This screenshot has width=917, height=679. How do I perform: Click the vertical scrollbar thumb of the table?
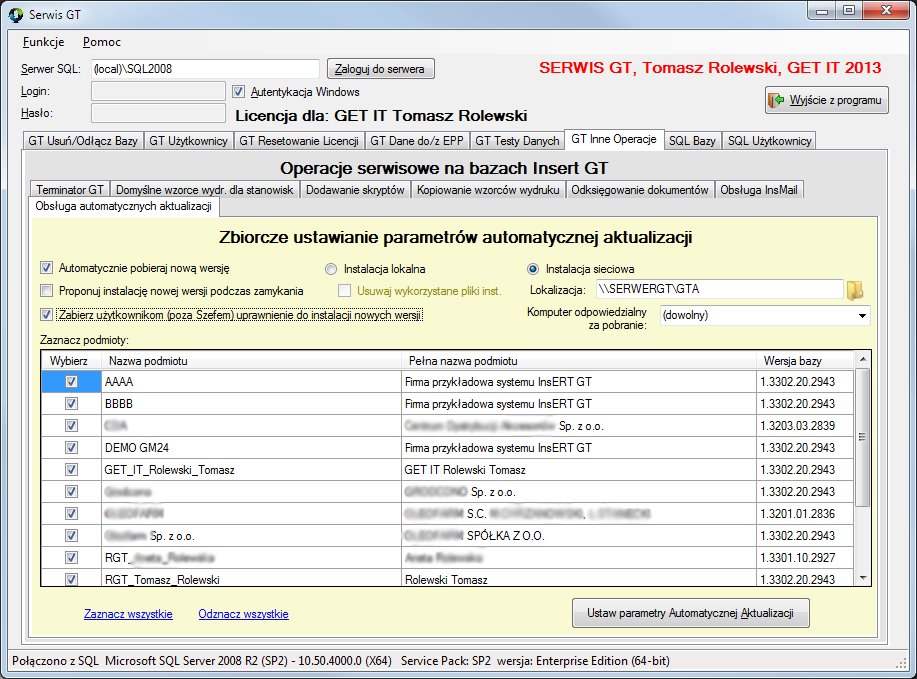(x=863, y=437)
